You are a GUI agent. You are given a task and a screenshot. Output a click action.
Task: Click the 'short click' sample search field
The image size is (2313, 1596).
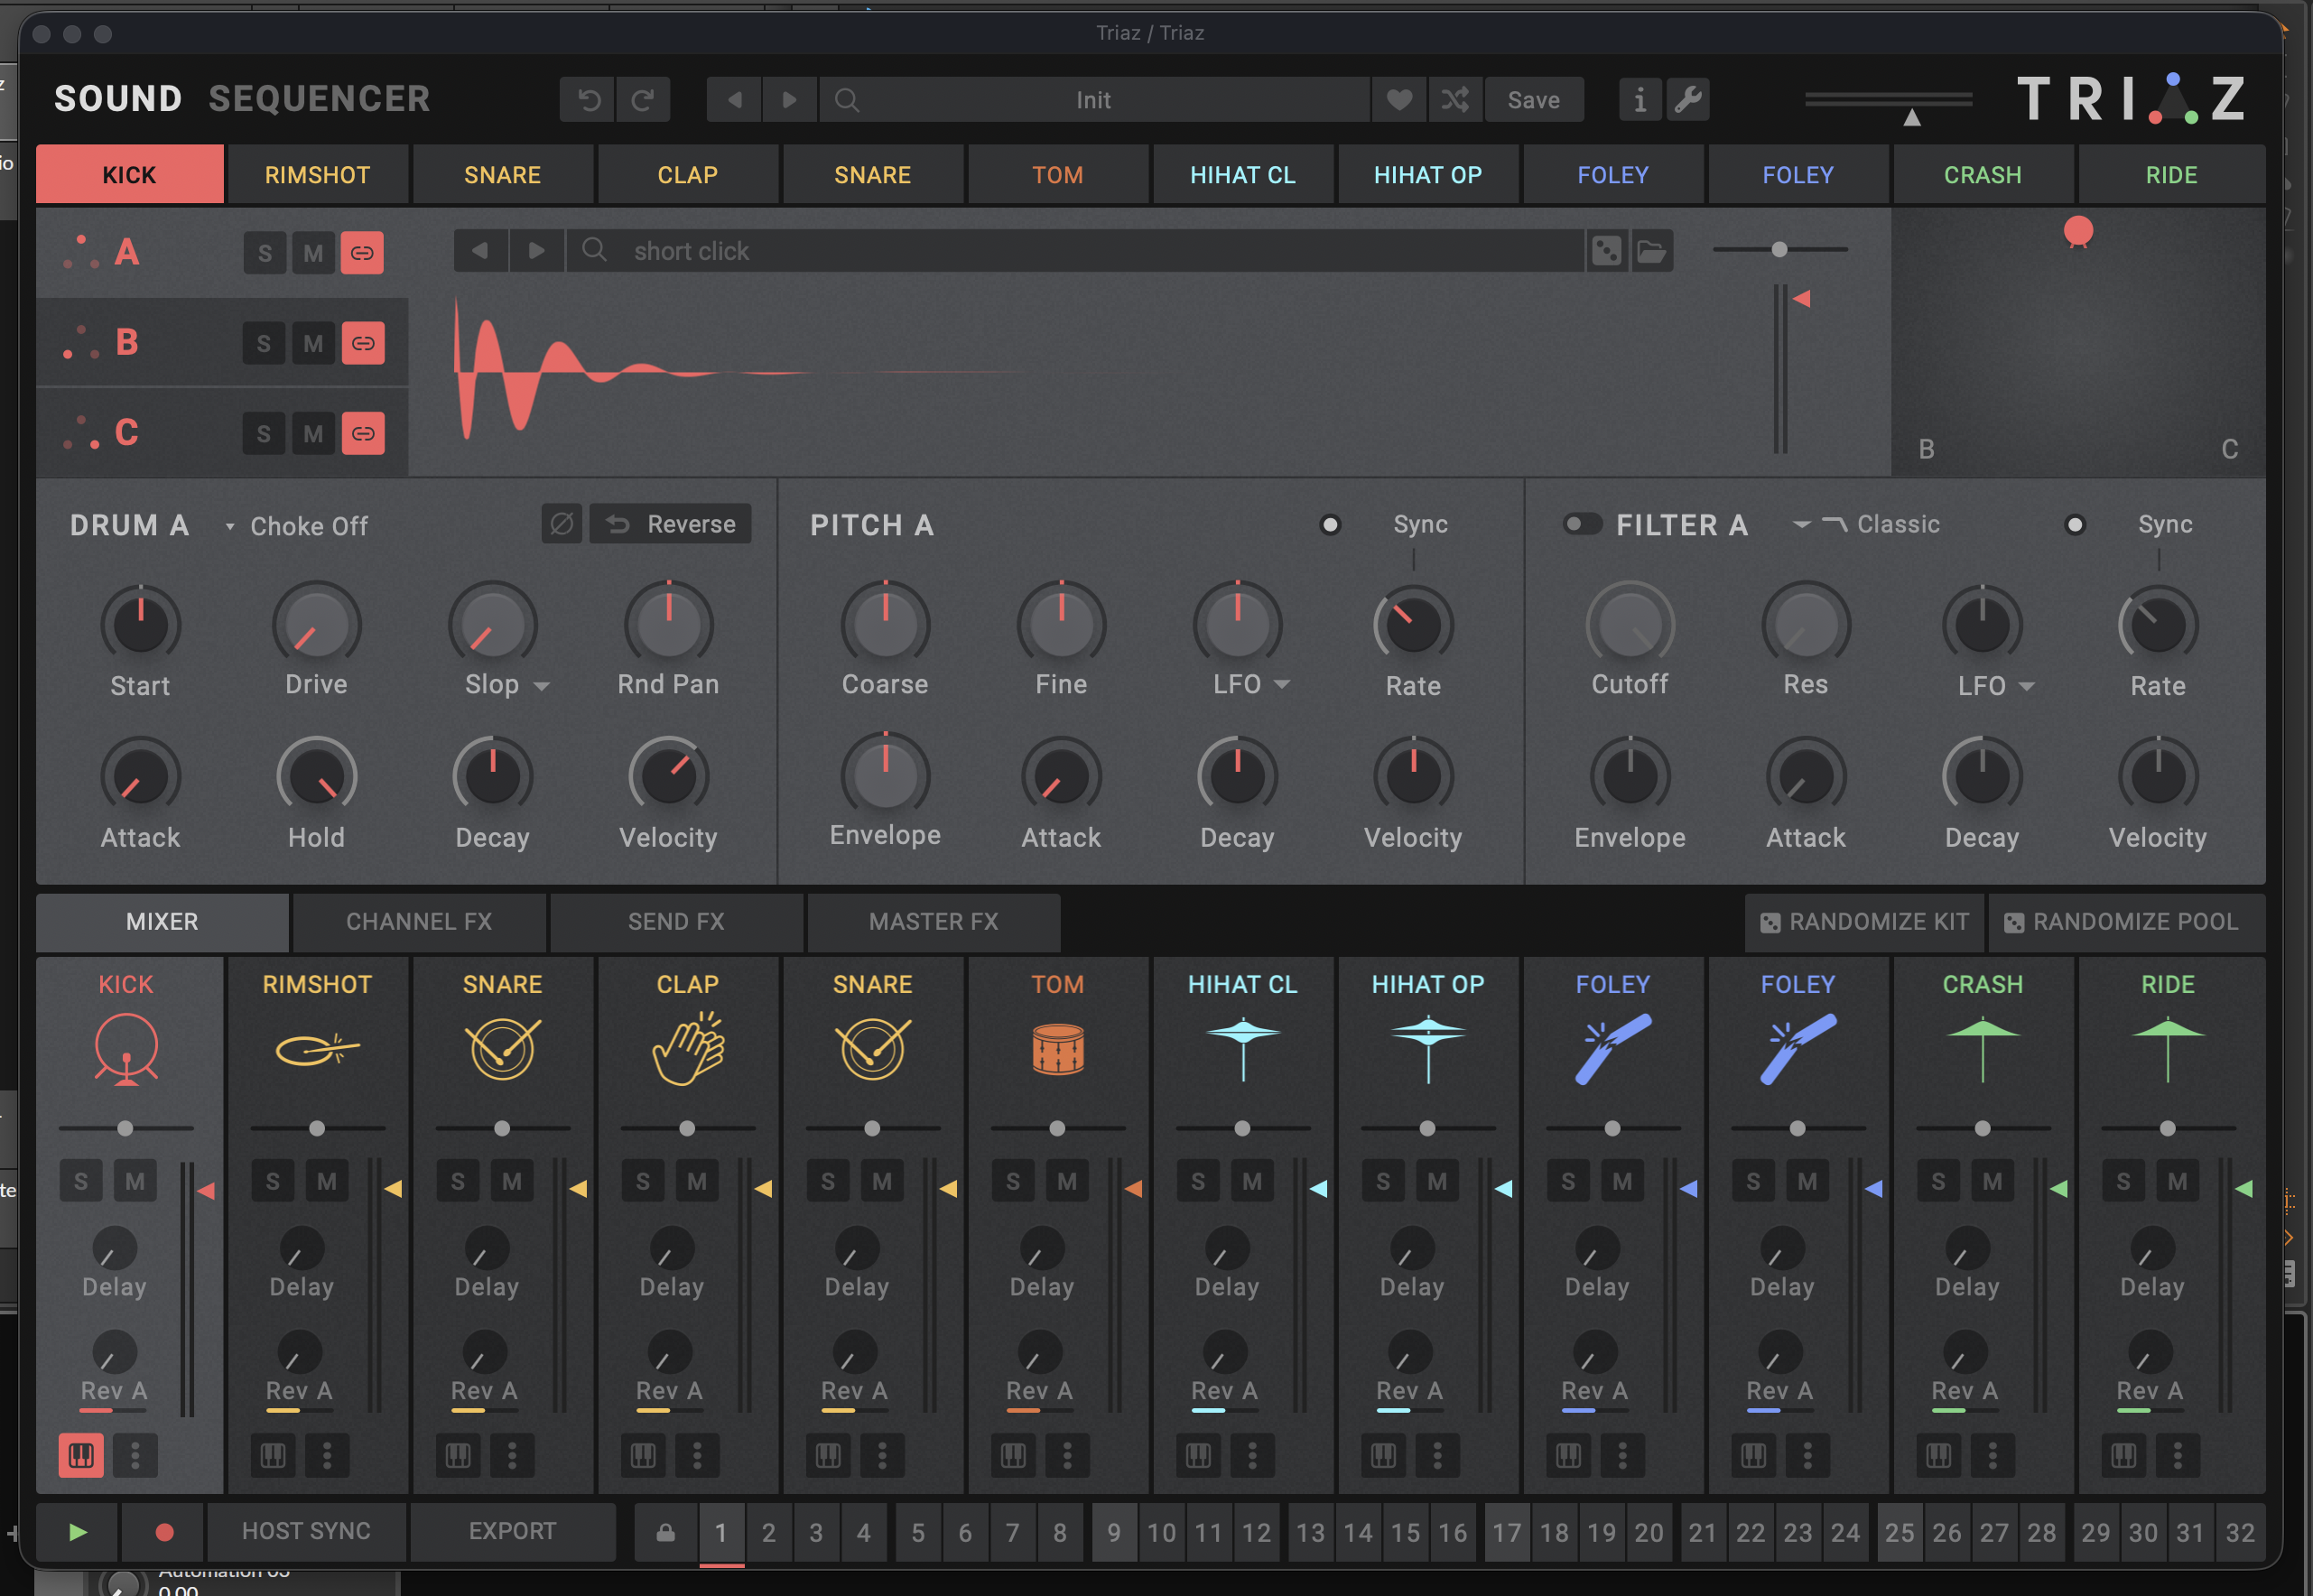coord(1076,251)
